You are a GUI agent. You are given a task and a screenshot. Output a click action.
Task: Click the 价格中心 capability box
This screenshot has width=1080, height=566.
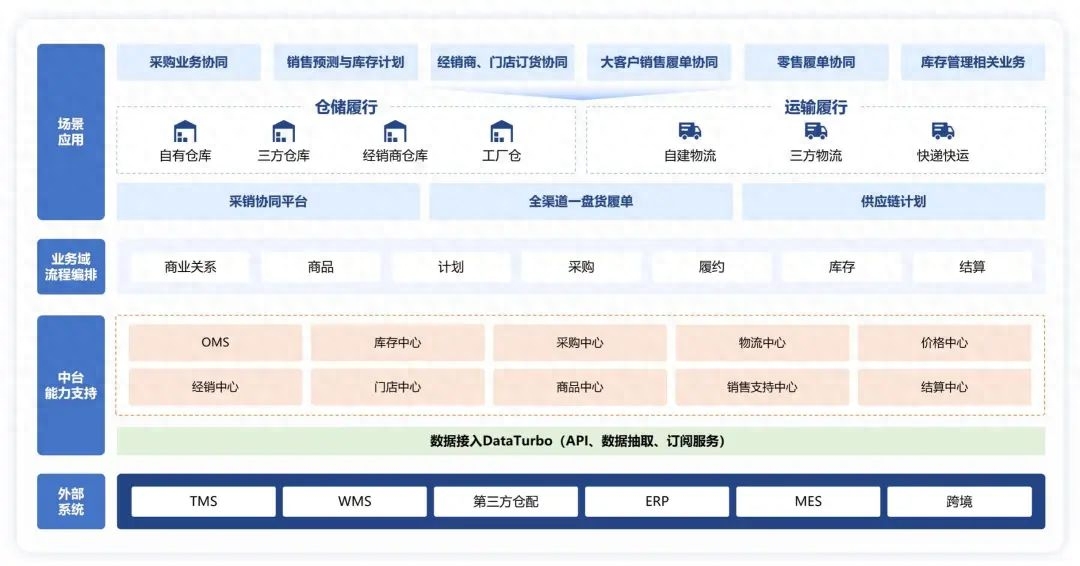click(944, 342)
